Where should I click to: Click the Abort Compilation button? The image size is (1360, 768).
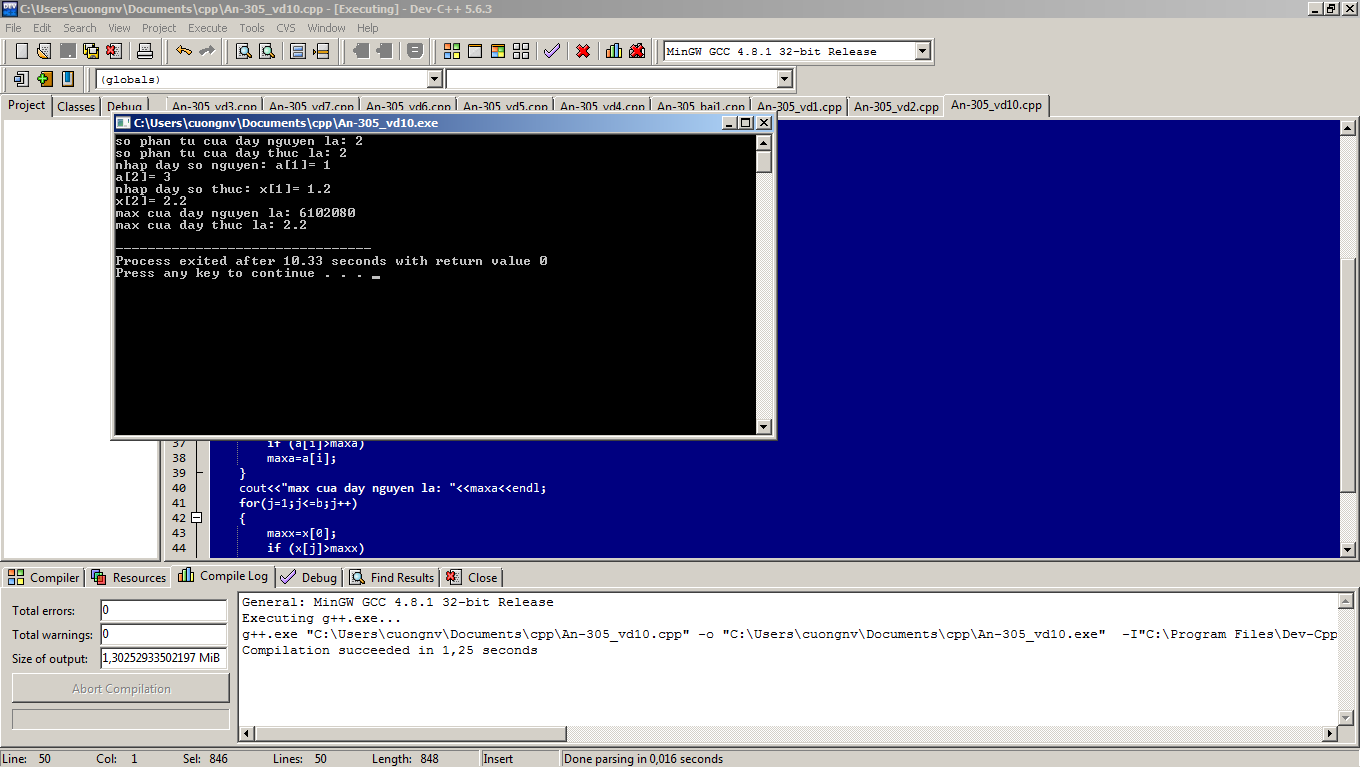tap(121, 688)
